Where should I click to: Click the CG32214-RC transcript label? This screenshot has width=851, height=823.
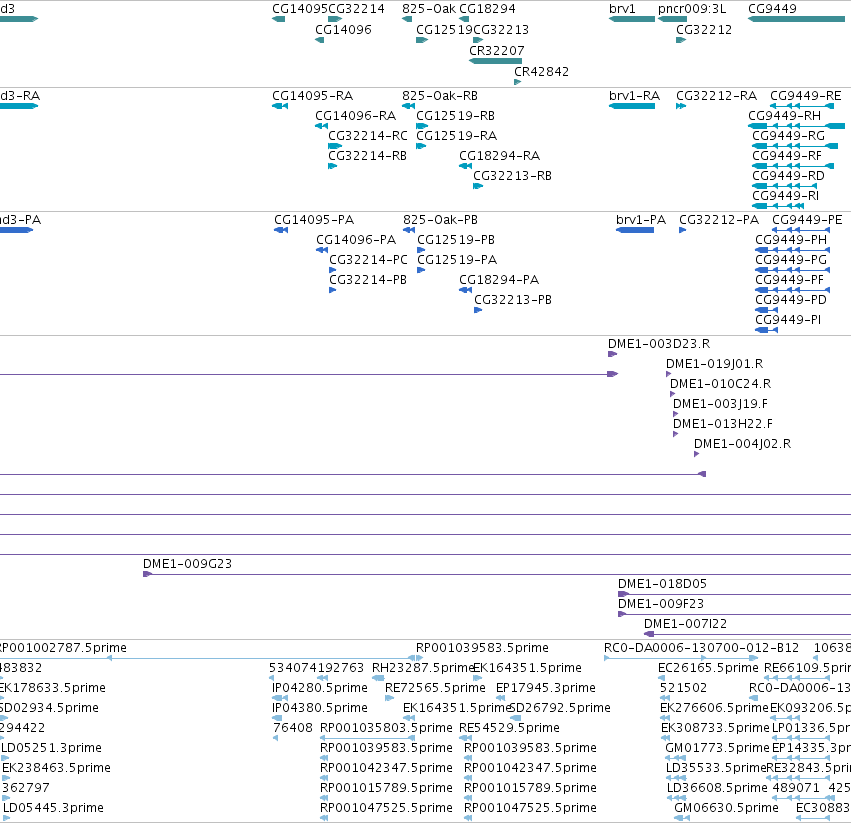(x=367, y=136)
